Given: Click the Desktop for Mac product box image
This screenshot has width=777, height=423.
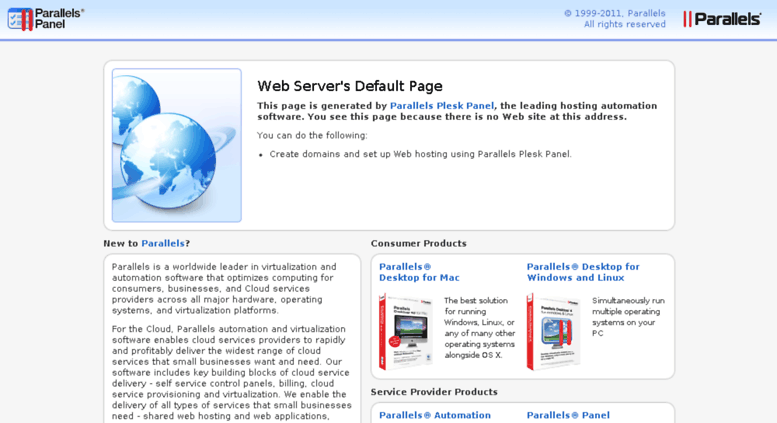Looking at the screenshot, I should pyautogui.click(x=406, y=331).
